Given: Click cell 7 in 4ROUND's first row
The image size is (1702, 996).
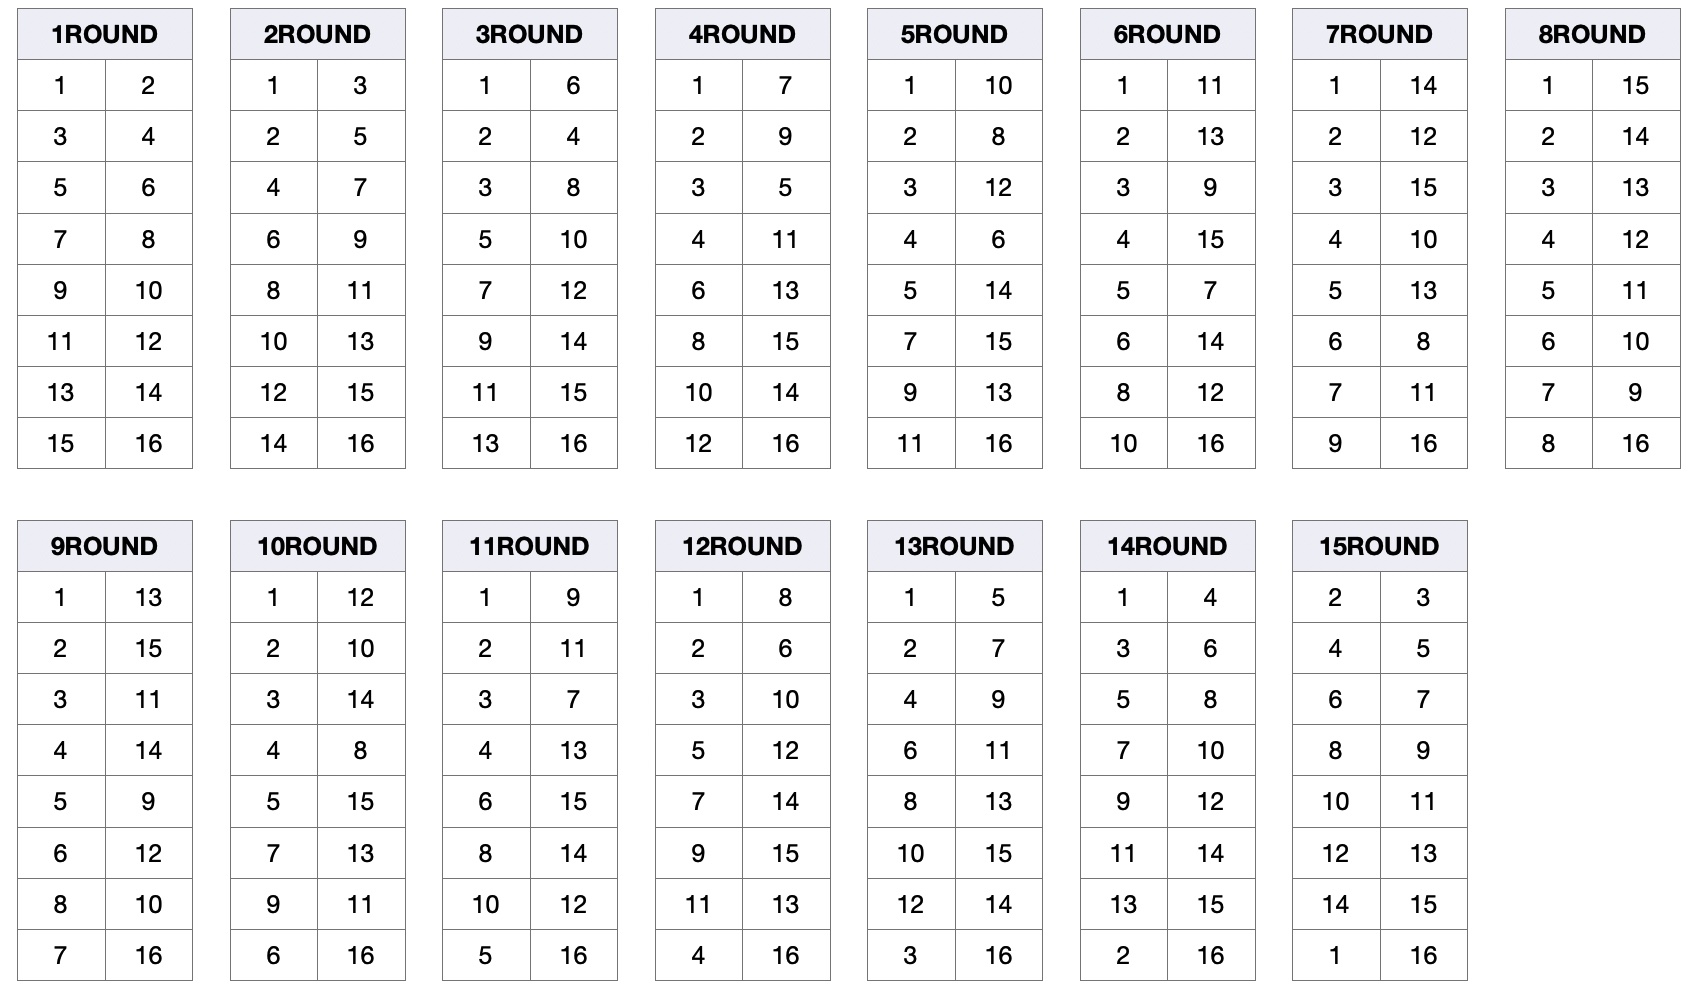Looking at the screenshot, I should click(x=786, y=85).
